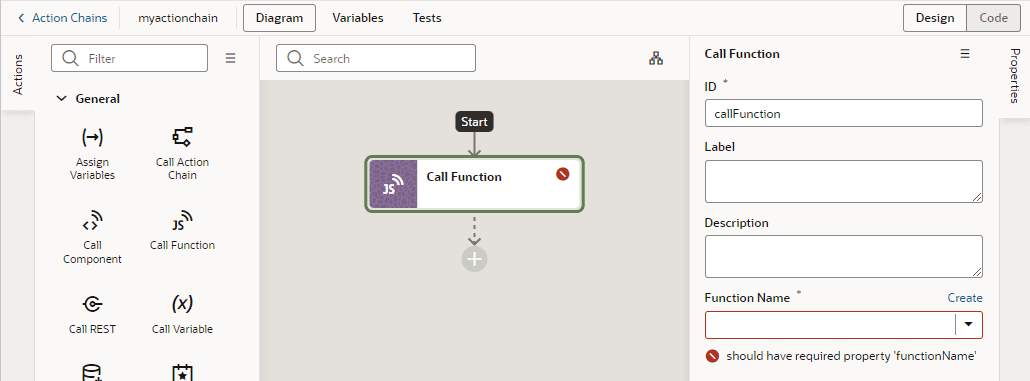Image resolution: width=1030 pixels, height=381 pixels.
Task: Toggle the Properties side tab
Action: click(1014, 76)
